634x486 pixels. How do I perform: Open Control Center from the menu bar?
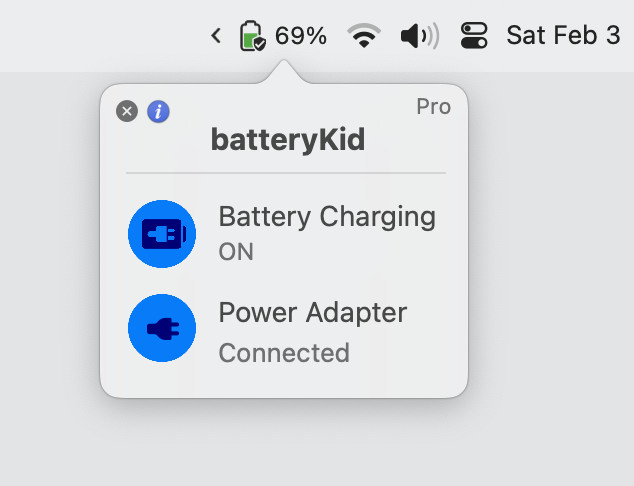click(474, 36)
